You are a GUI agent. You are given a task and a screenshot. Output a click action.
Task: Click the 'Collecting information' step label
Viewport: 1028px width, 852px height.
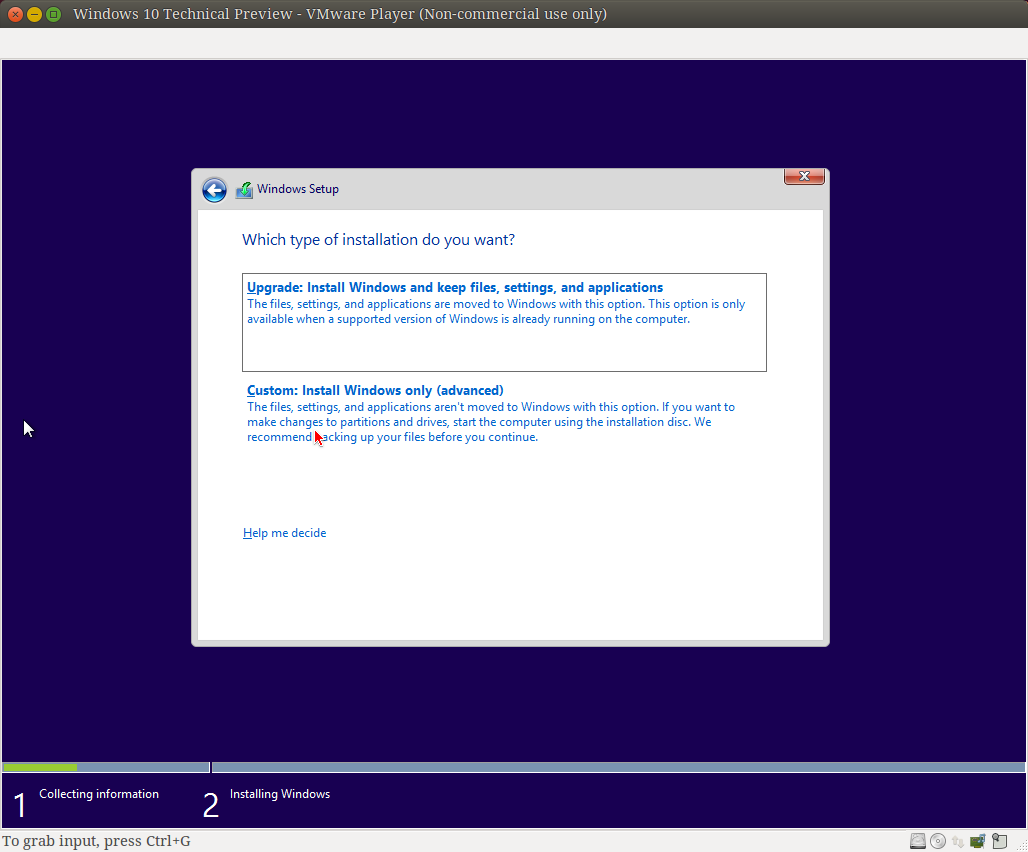tap(99, 794)
